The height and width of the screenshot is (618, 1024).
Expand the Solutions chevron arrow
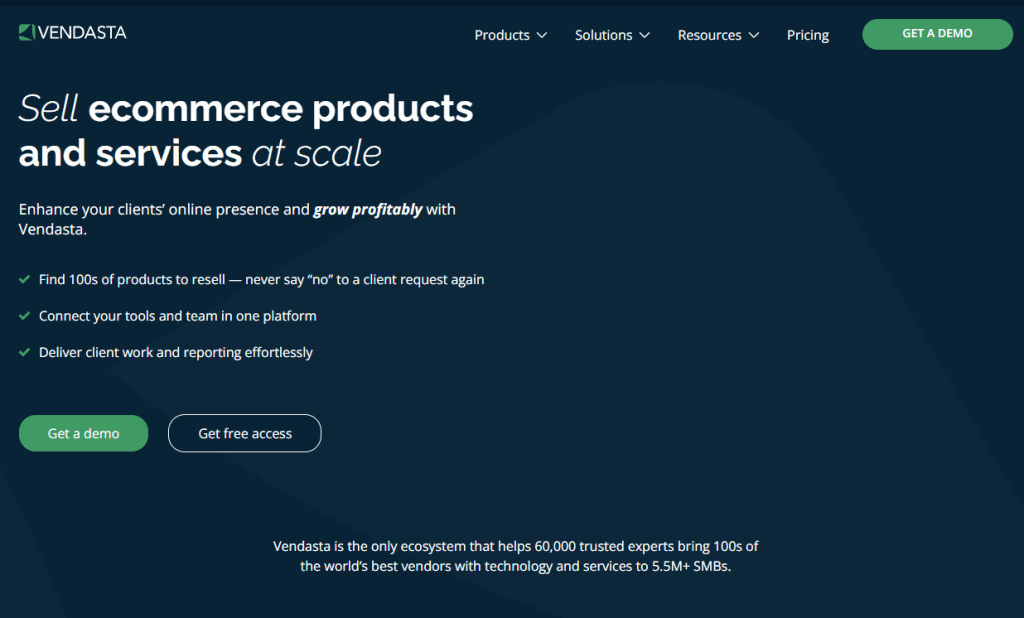tap(645, 35)
